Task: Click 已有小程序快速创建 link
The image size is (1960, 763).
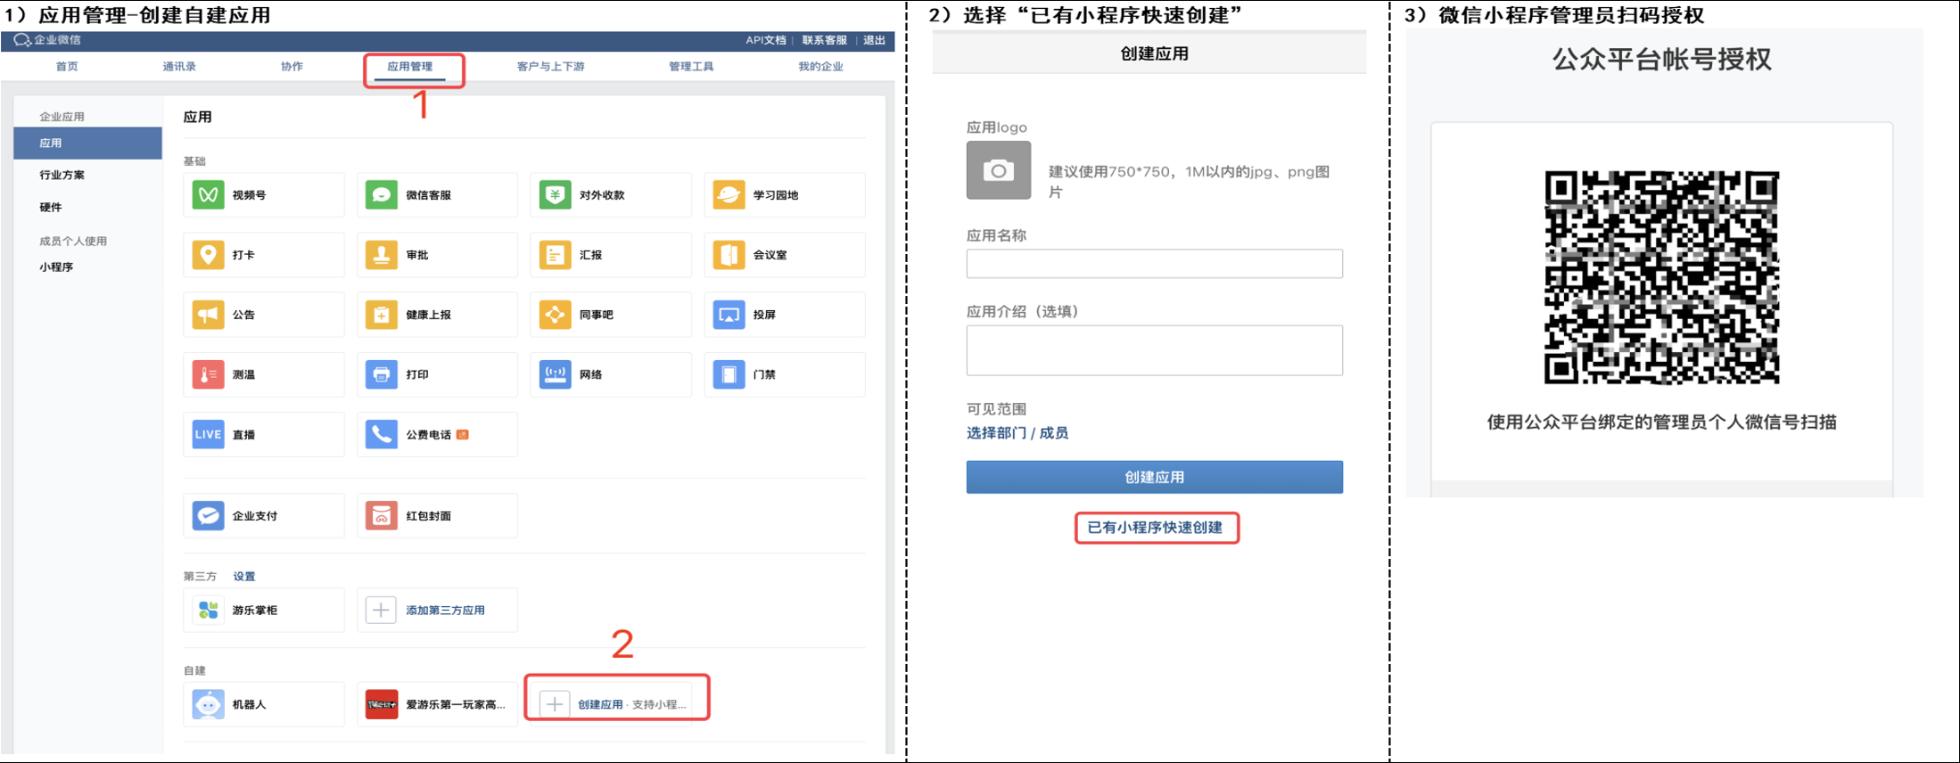Action: tap(1155, 527)
